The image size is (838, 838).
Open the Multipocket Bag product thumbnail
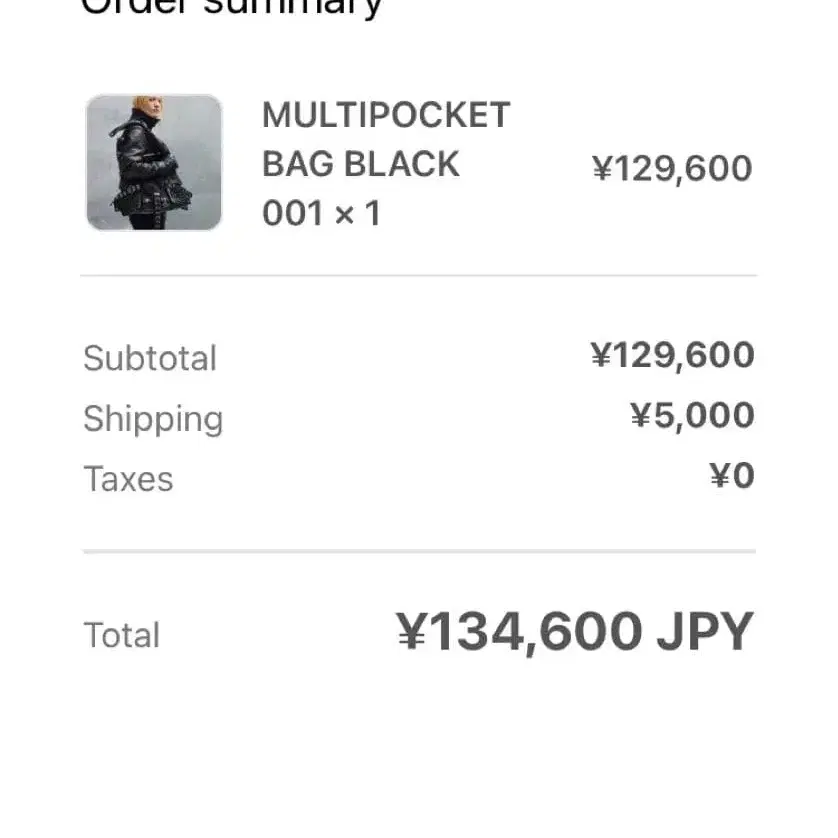153,163
